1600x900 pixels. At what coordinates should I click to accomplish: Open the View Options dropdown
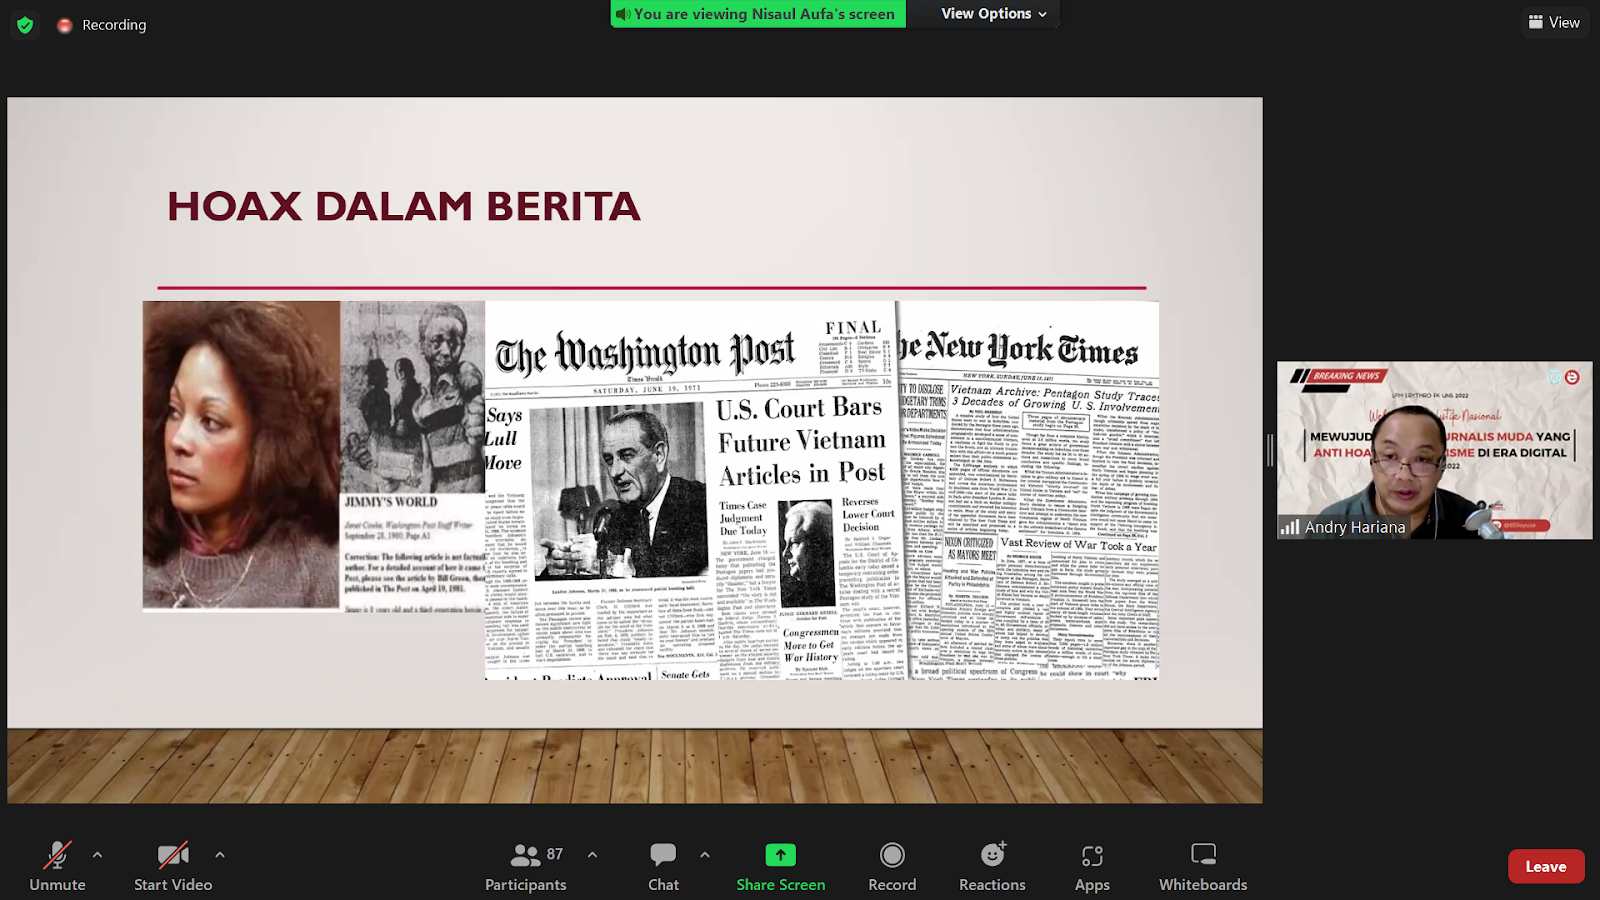click(994, 14)
